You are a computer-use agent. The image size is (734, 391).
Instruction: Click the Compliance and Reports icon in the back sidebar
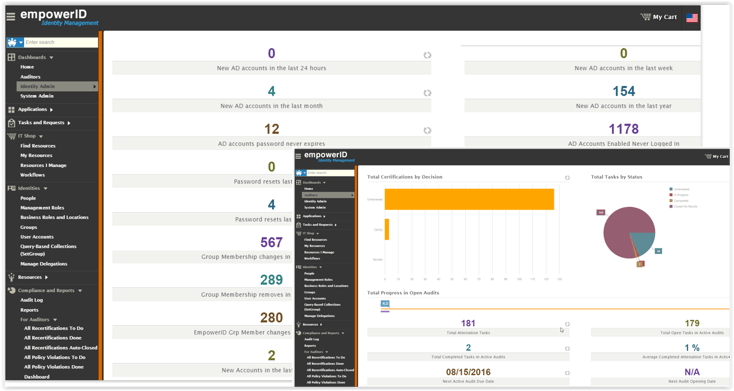pos(11,290)
